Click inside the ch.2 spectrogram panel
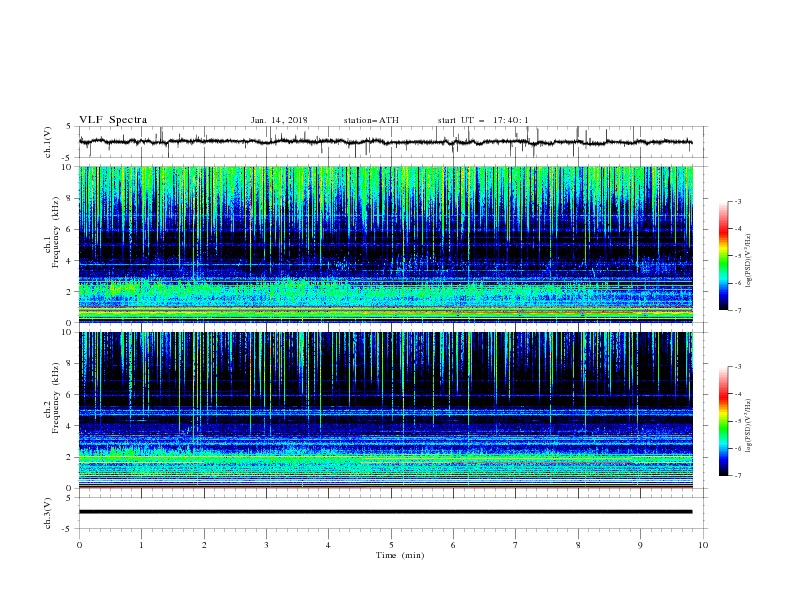This screenshot has height=612, width=792. [385, 410]
